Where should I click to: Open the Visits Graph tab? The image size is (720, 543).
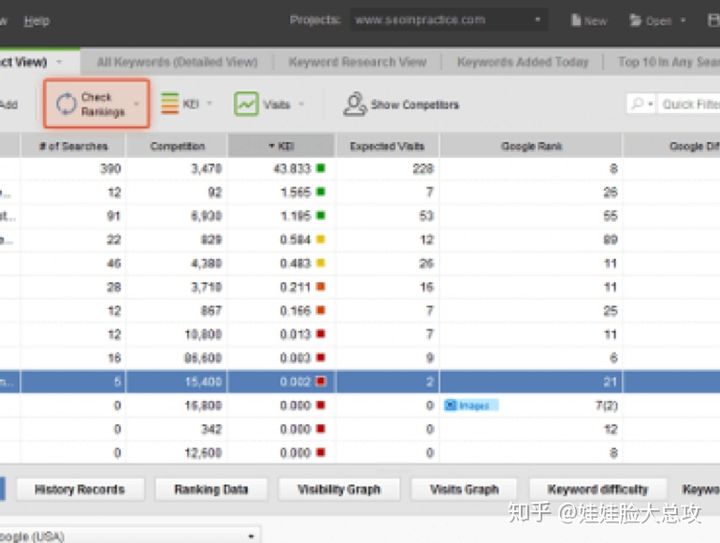[x=464, y=489]
